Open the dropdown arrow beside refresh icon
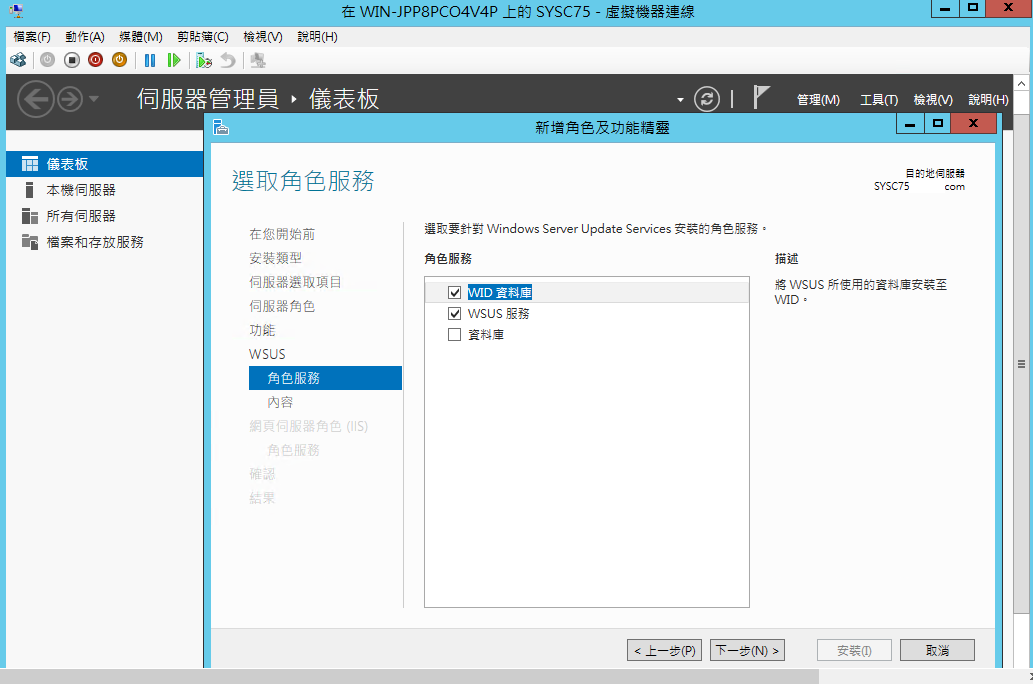 pos(680,100)
